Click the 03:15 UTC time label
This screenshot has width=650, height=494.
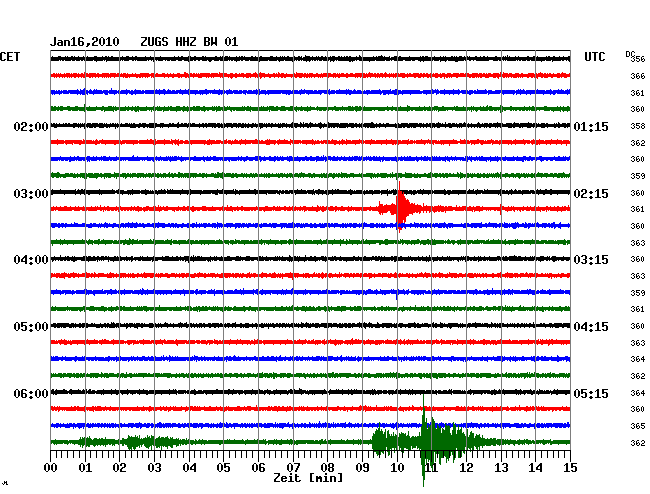point(591,260)
